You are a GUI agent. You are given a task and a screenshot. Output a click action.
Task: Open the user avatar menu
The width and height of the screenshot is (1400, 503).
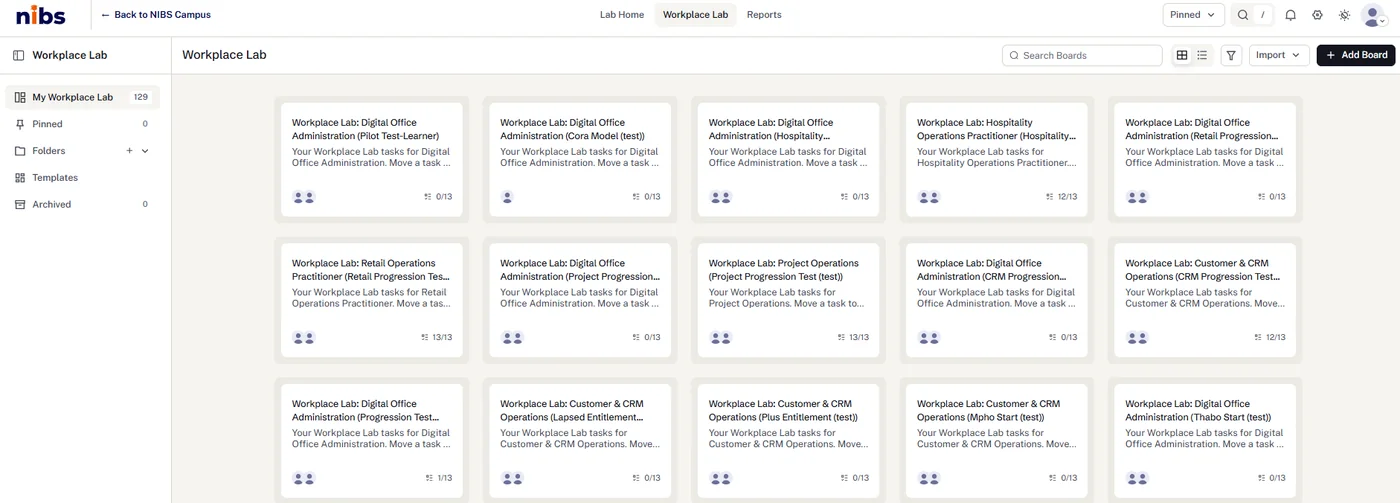1373,15
